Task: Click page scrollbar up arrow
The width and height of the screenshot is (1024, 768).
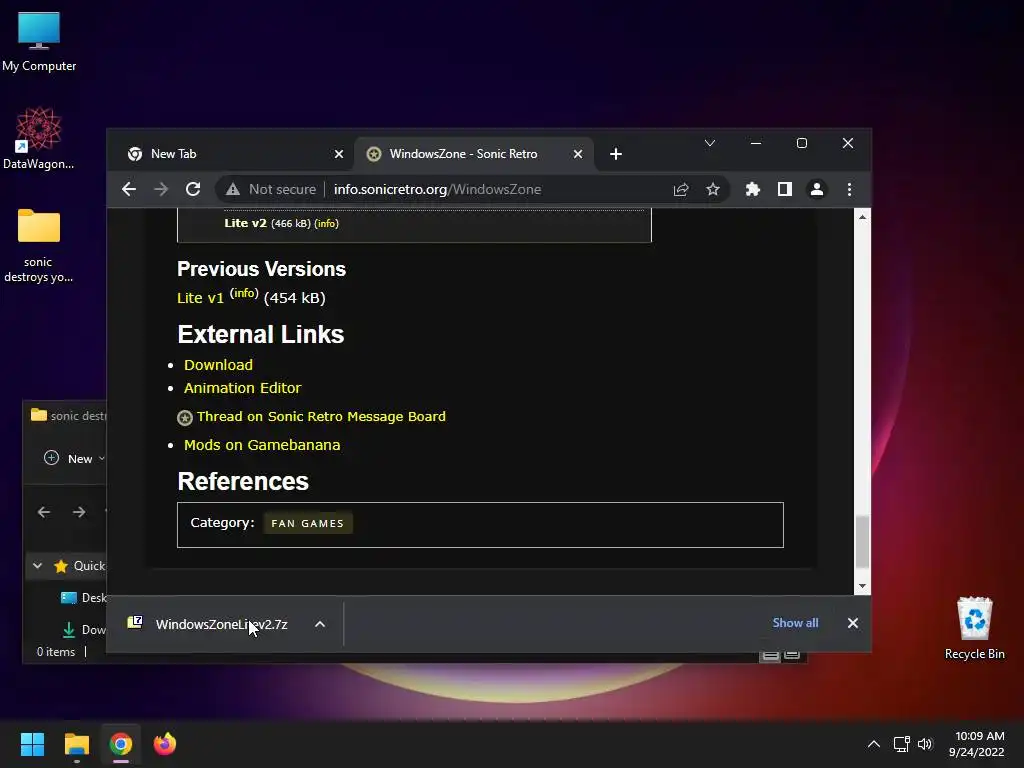Action: click(x=863, y=217)
